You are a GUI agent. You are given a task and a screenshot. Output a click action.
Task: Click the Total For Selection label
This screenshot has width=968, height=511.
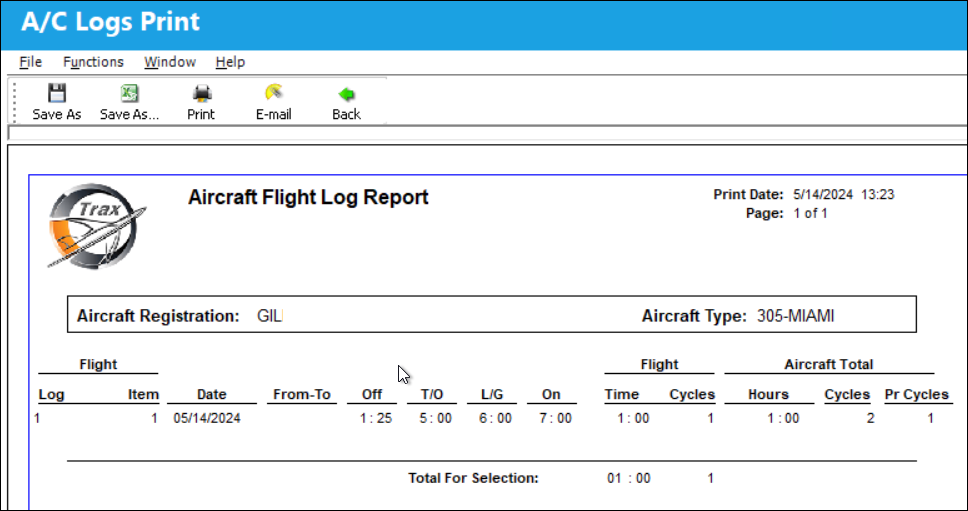pyautogui.click(x=474, y=478)
